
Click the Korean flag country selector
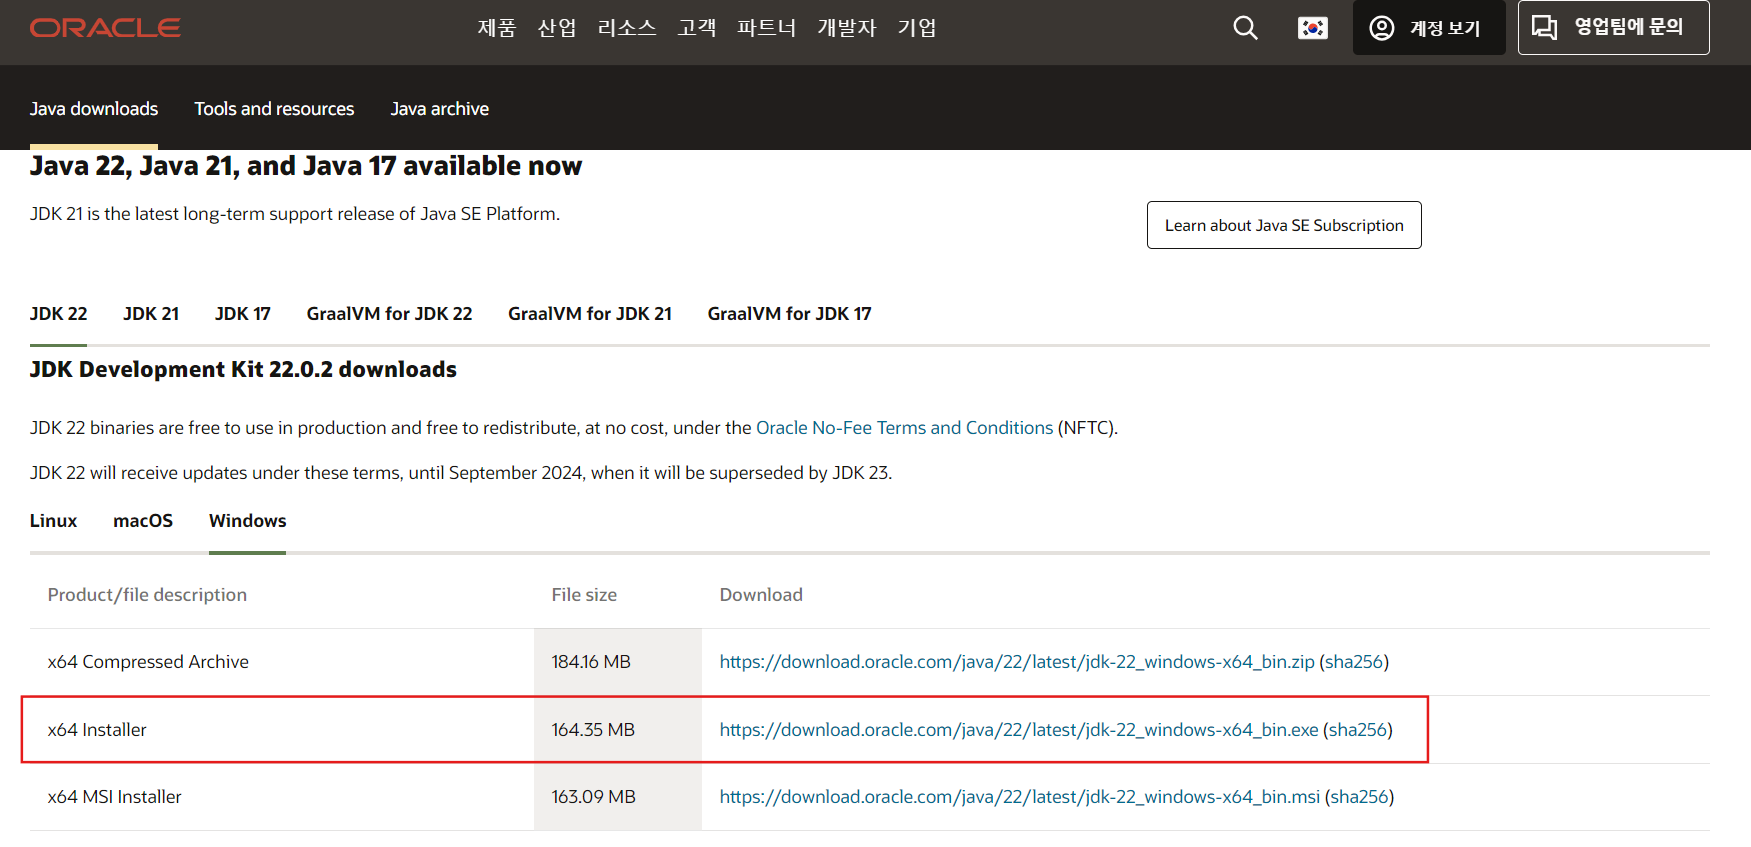(x=1312, y=28)
